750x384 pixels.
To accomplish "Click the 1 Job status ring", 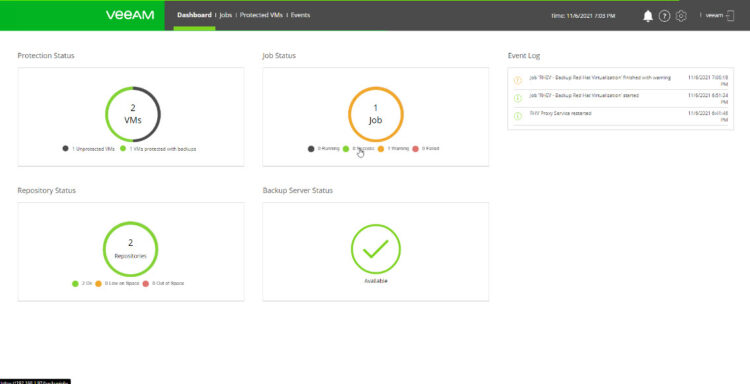I will pos(375,114).
